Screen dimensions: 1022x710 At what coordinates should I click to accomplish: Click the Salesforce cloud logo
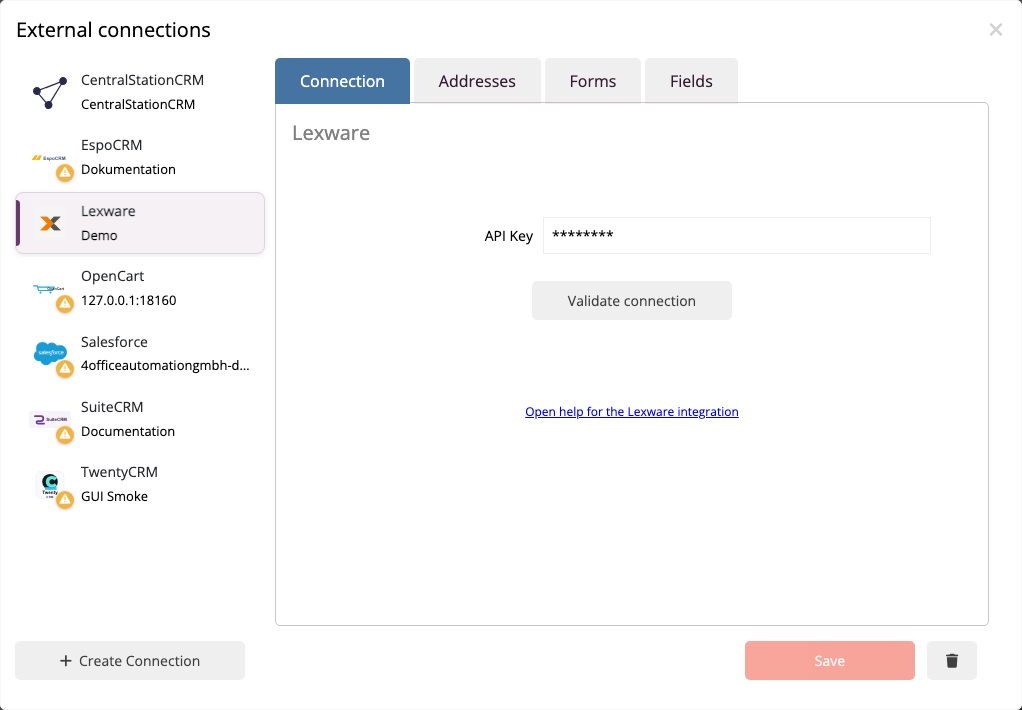(x=50, y=353)
